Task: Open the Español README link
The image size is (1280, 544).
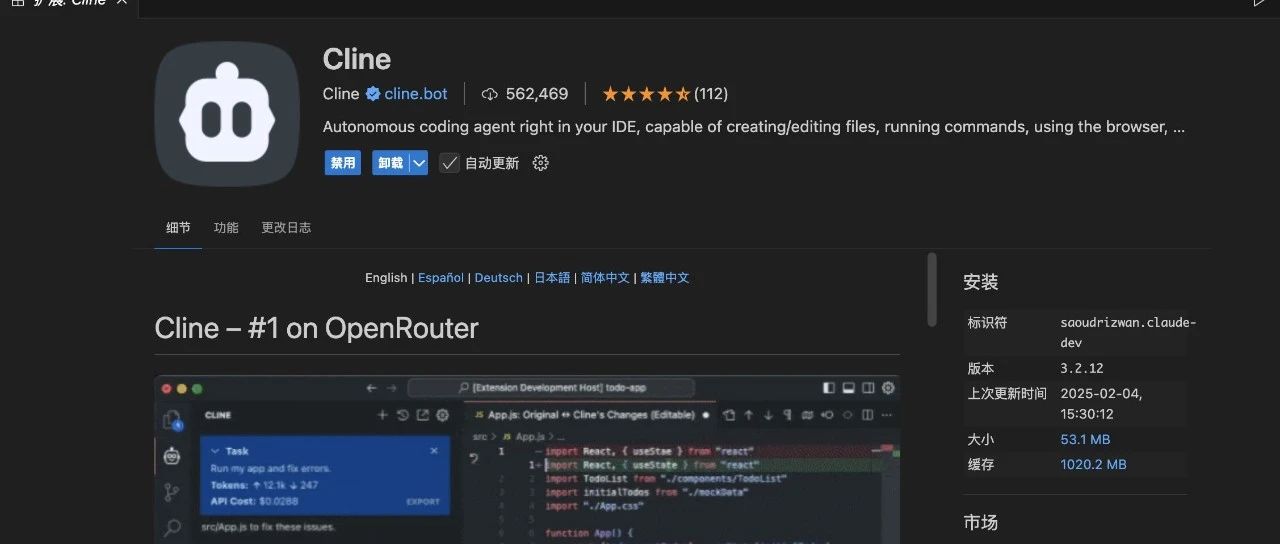Action: (441, 278)
